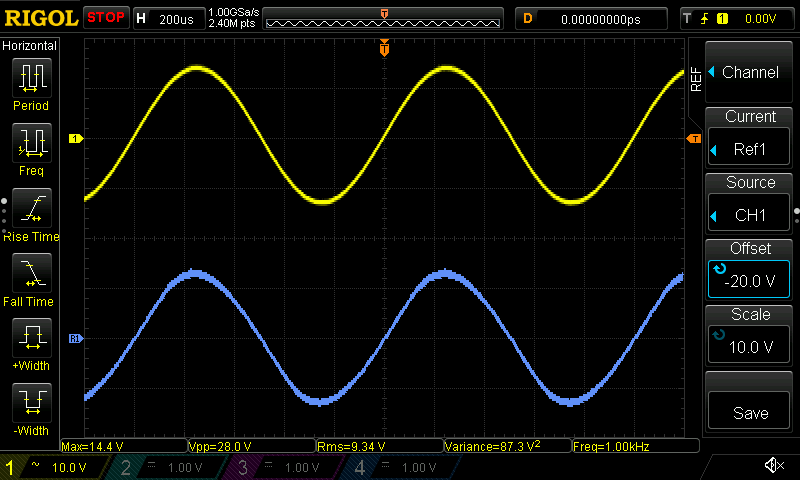800x480 pixels.
Task: Choose the Fall Time measurement icon
Action: [x=31, y=274]
